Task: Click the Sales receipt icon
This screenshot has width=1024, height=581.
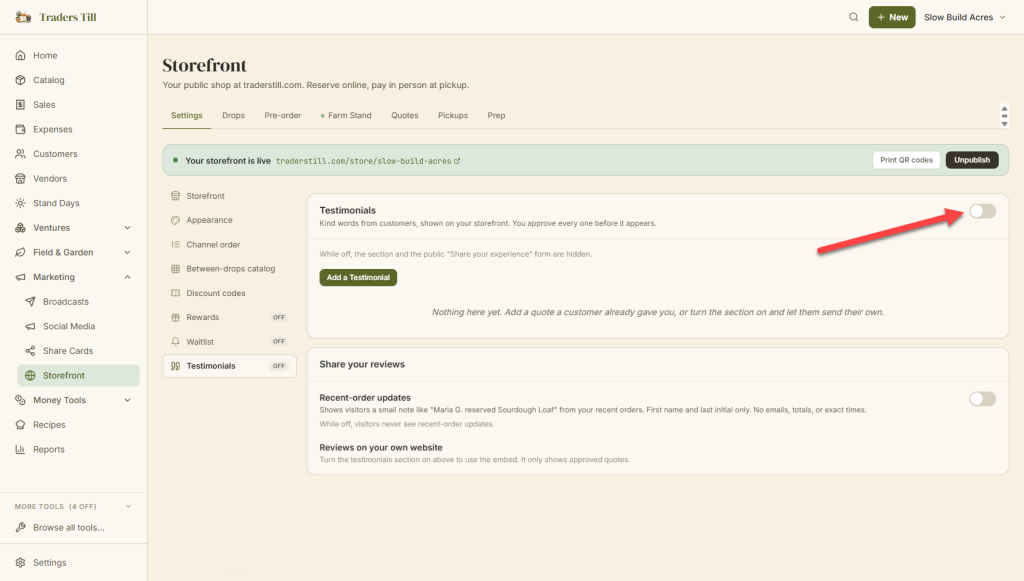Action: pyautogui.click(x=20, y=104)
